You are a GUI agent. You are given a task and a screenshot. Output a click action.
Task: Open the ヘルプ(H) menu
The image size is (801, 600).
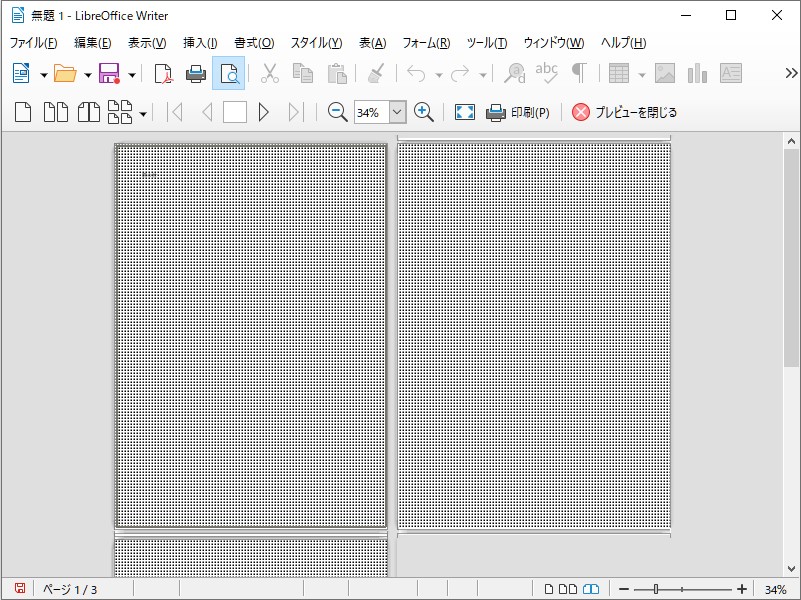point(624,43)
